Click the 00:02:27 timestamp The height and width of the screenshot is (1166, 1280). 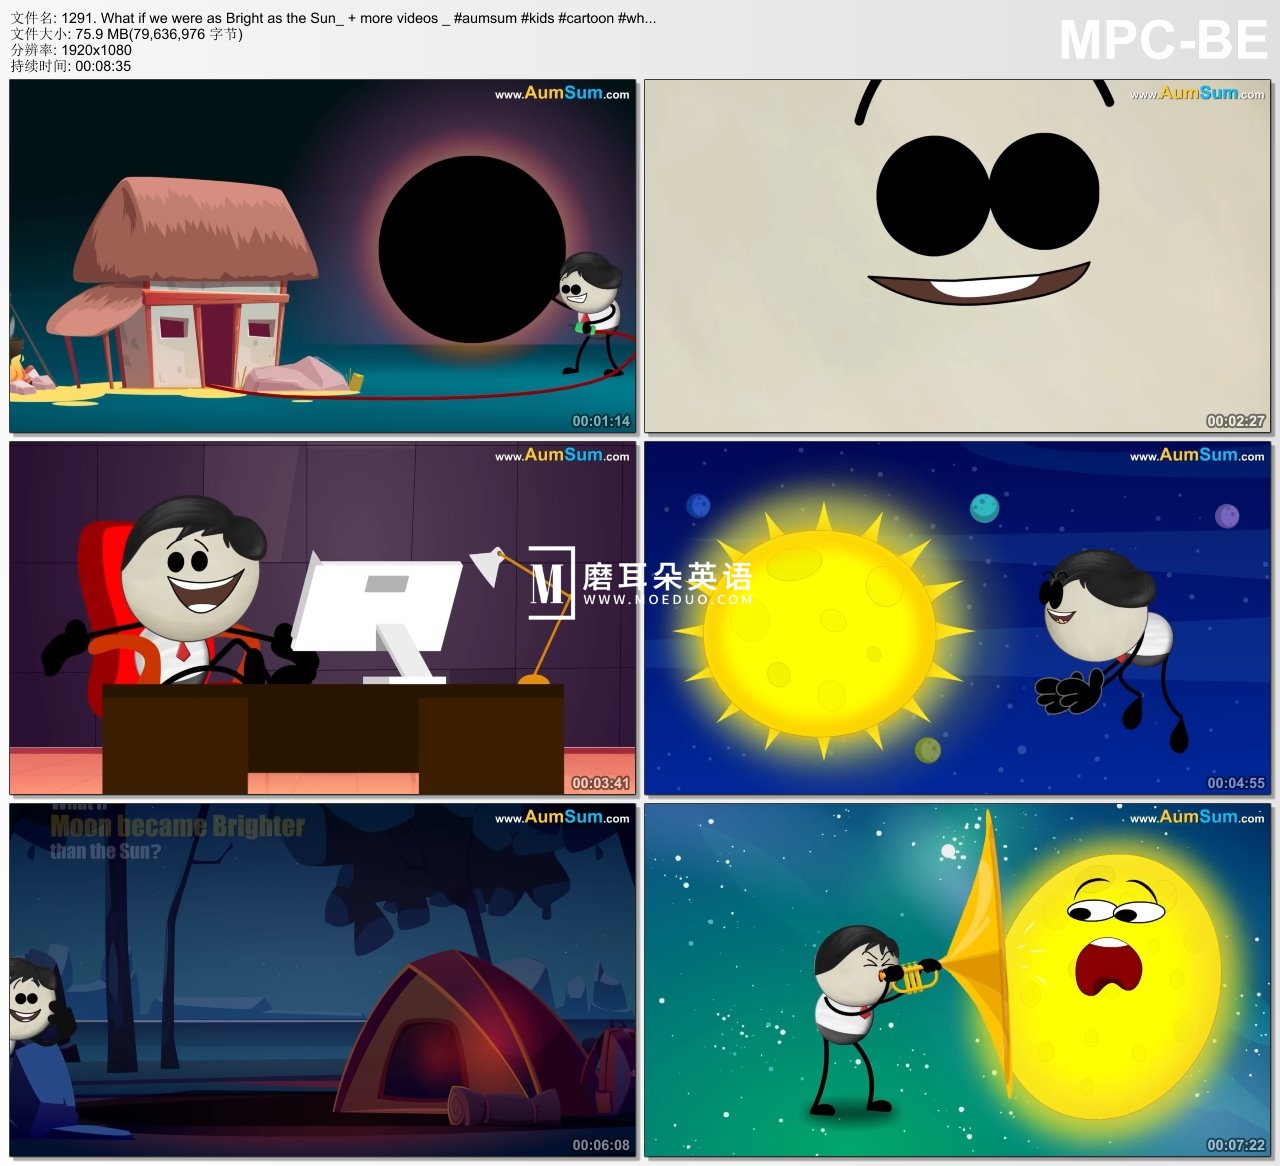tap(1236, 421)
